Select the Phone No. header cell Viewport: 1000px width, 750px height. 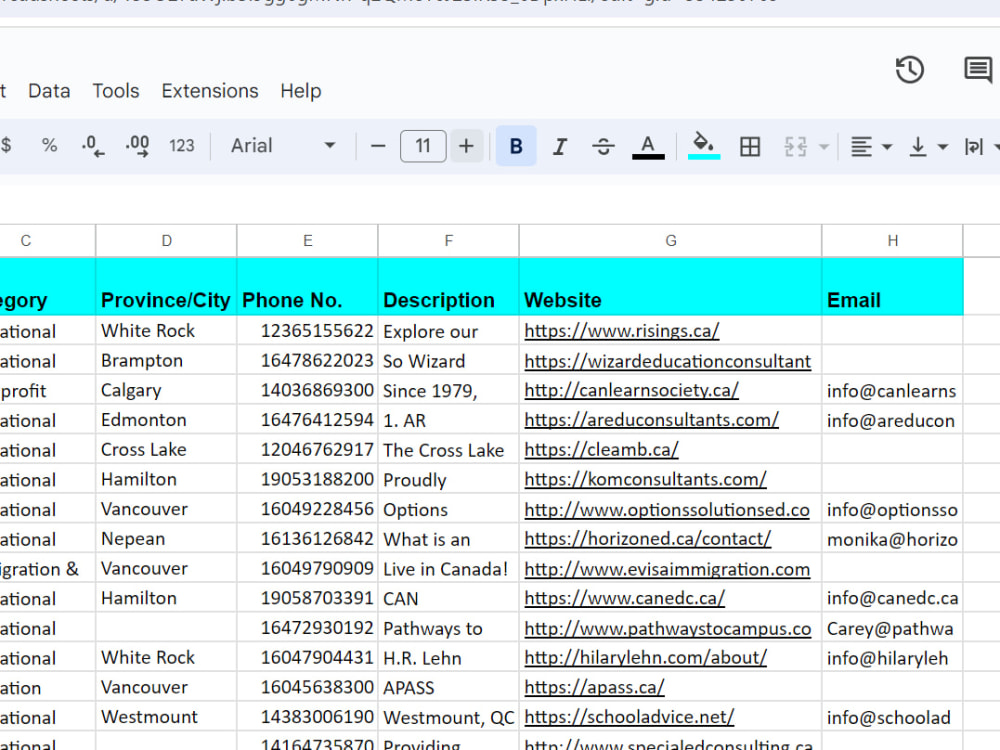coord(307,286)
